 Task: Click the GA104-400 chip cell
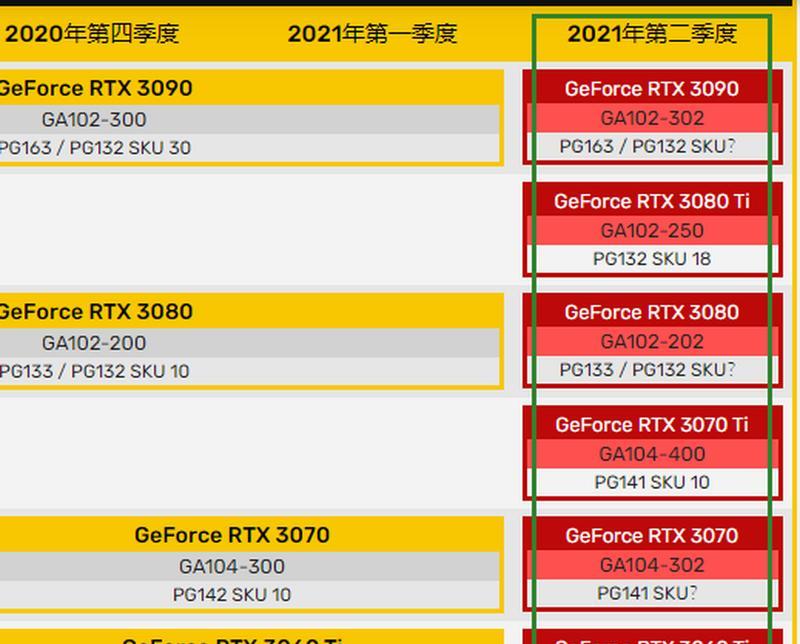click(x=652, y=454)
